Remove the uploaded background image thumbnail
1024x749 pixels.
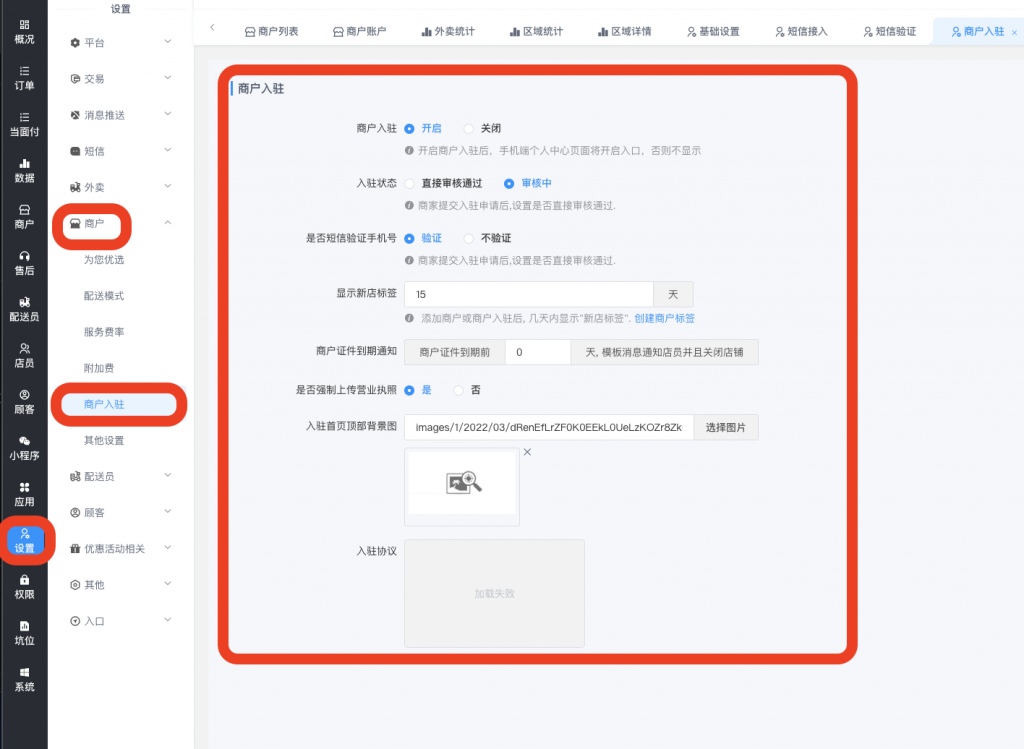coord(528,453)
